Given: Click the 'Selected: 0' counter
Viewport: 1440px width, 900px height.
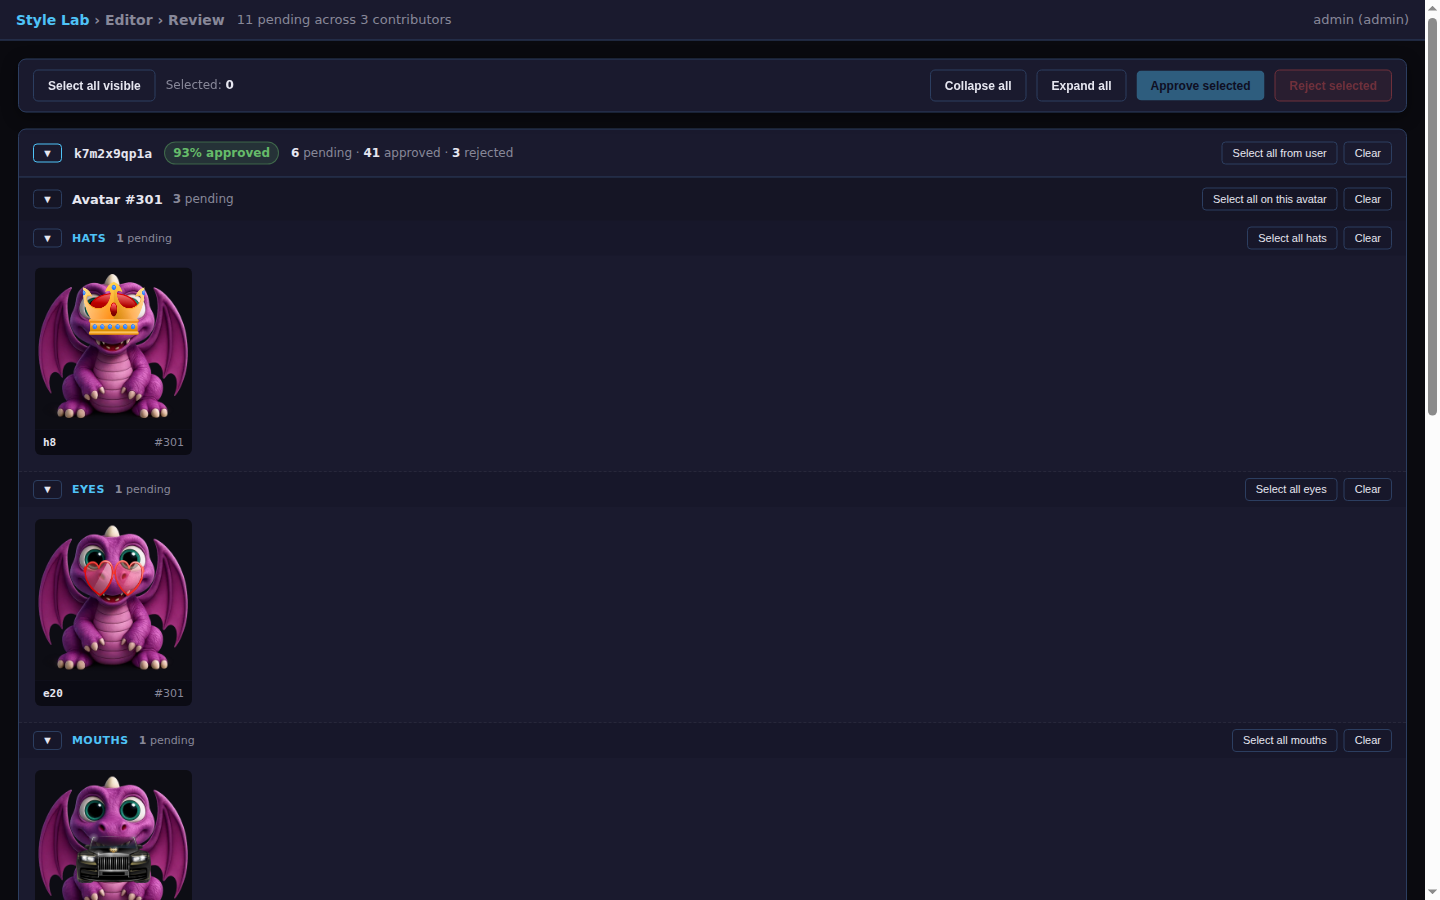Looking at the screenshot, I should 200,85.
